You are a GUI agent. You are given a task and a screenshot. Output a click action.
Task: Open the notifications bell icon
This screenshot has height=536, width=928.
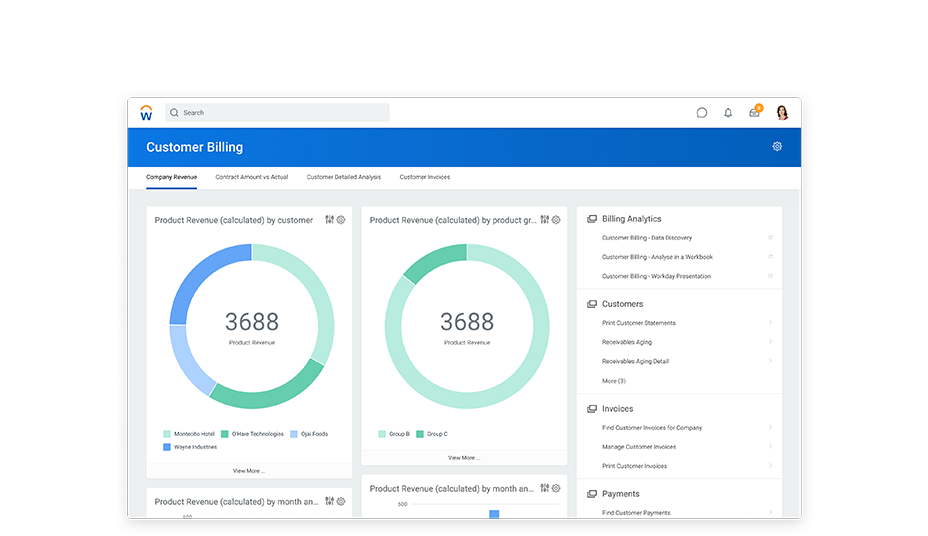pos(728,112)
